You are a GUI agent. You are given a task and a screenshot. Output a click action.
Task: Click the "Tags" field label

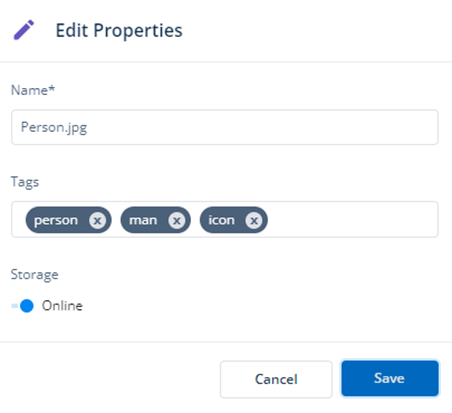tap(25, 182)
